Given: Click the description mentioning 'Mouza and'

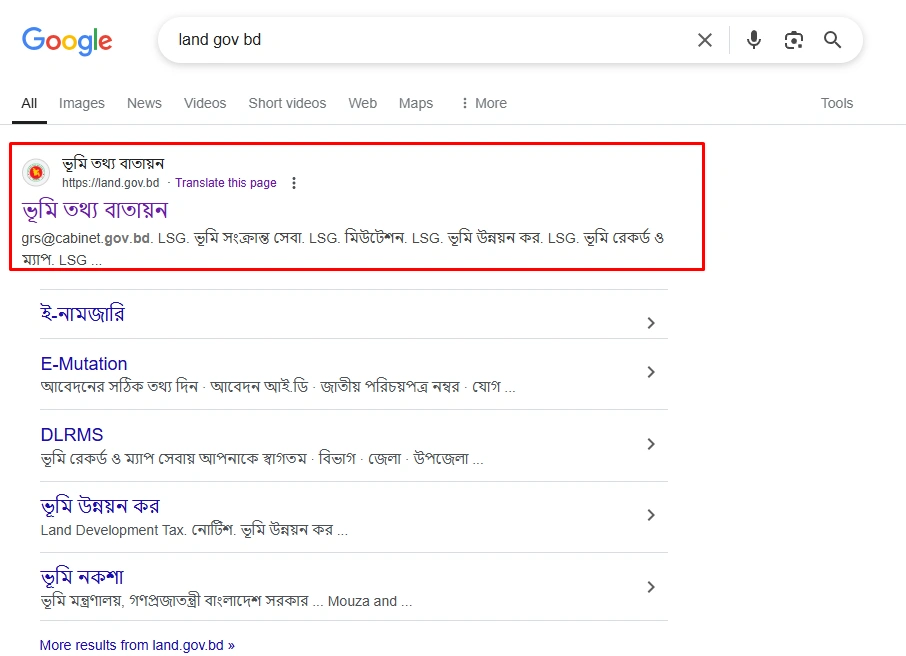Looking at the screenshot, I should point(226,601).
